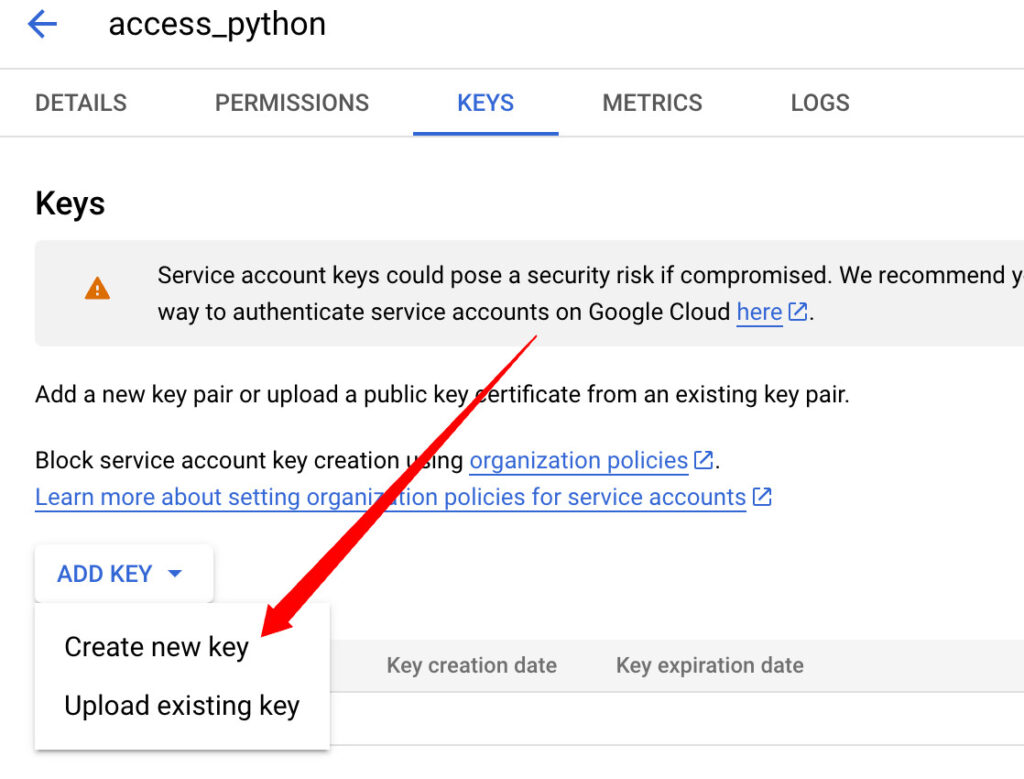Click the orange warning triangle icon

coord(97,290)
